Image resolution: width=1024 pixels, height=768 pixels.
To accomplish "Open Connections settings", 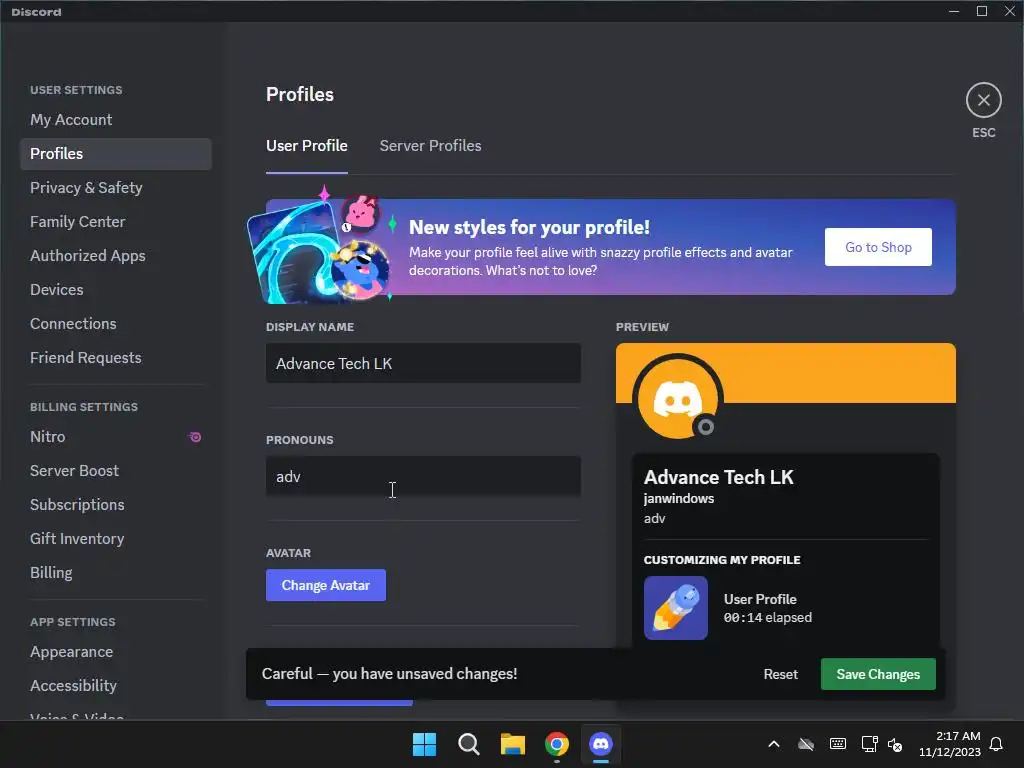I will tap(116, 323).
